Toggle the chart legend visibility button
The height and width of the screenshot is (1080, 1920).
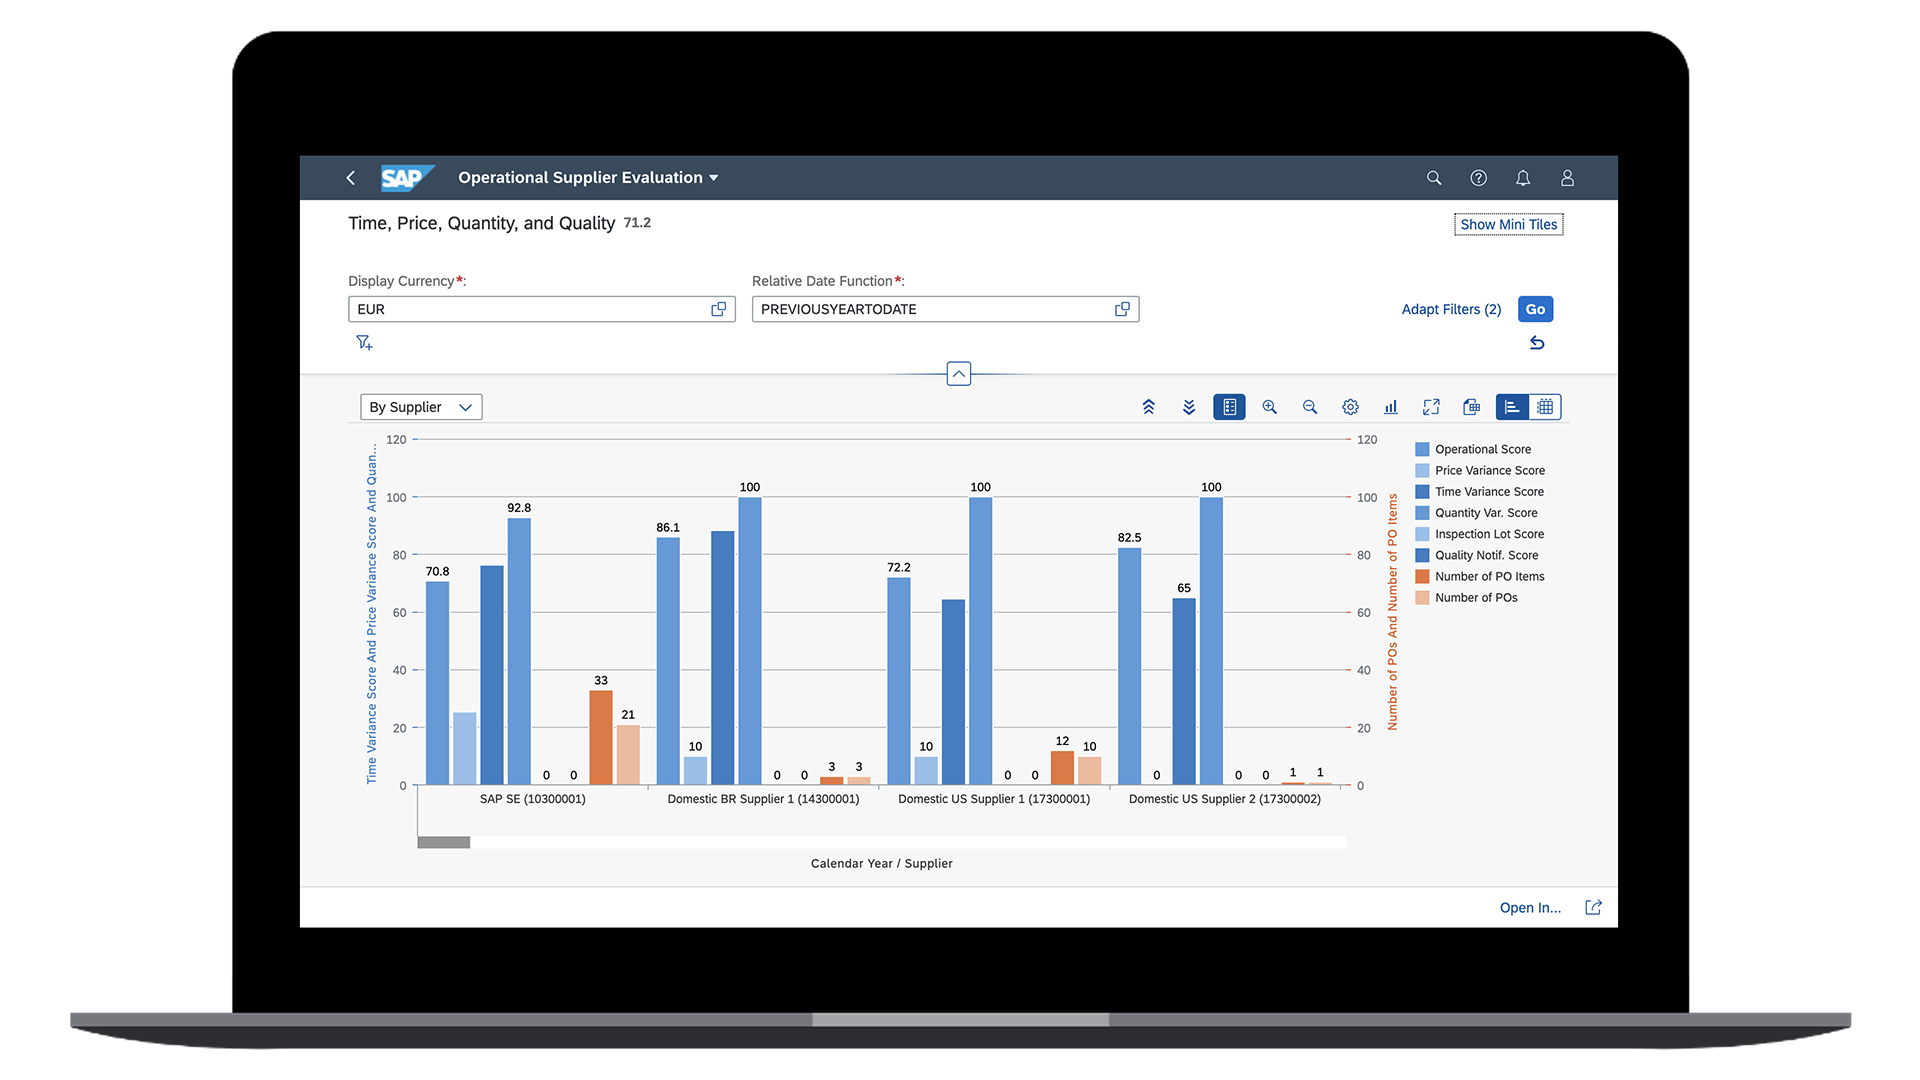click(1229, 407)
